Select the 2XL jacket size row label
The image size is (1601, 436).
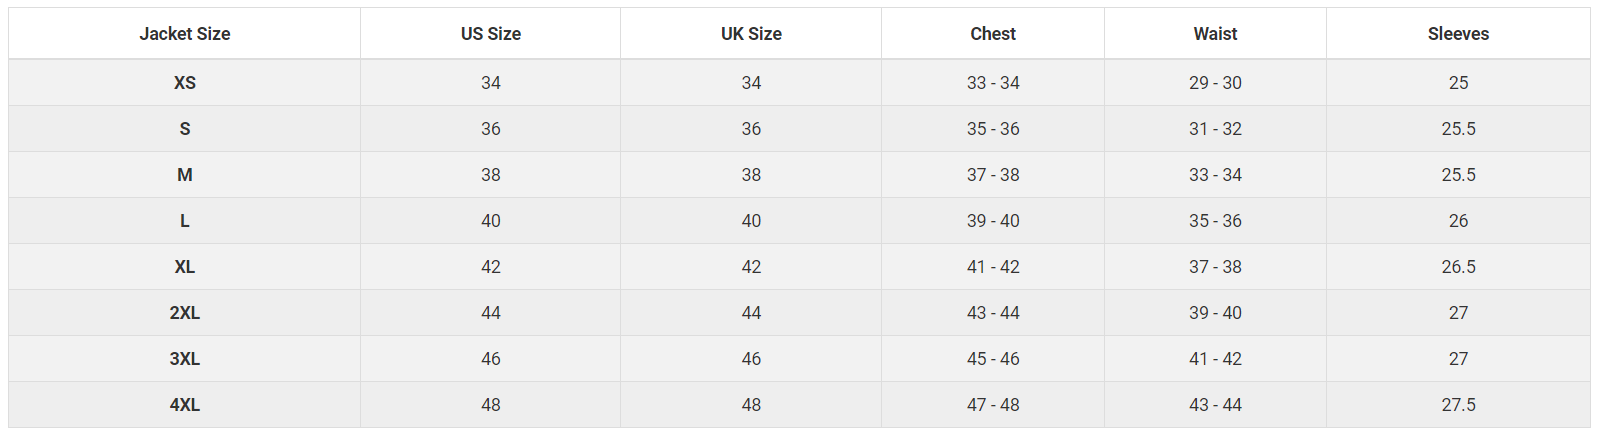point(185,313)
